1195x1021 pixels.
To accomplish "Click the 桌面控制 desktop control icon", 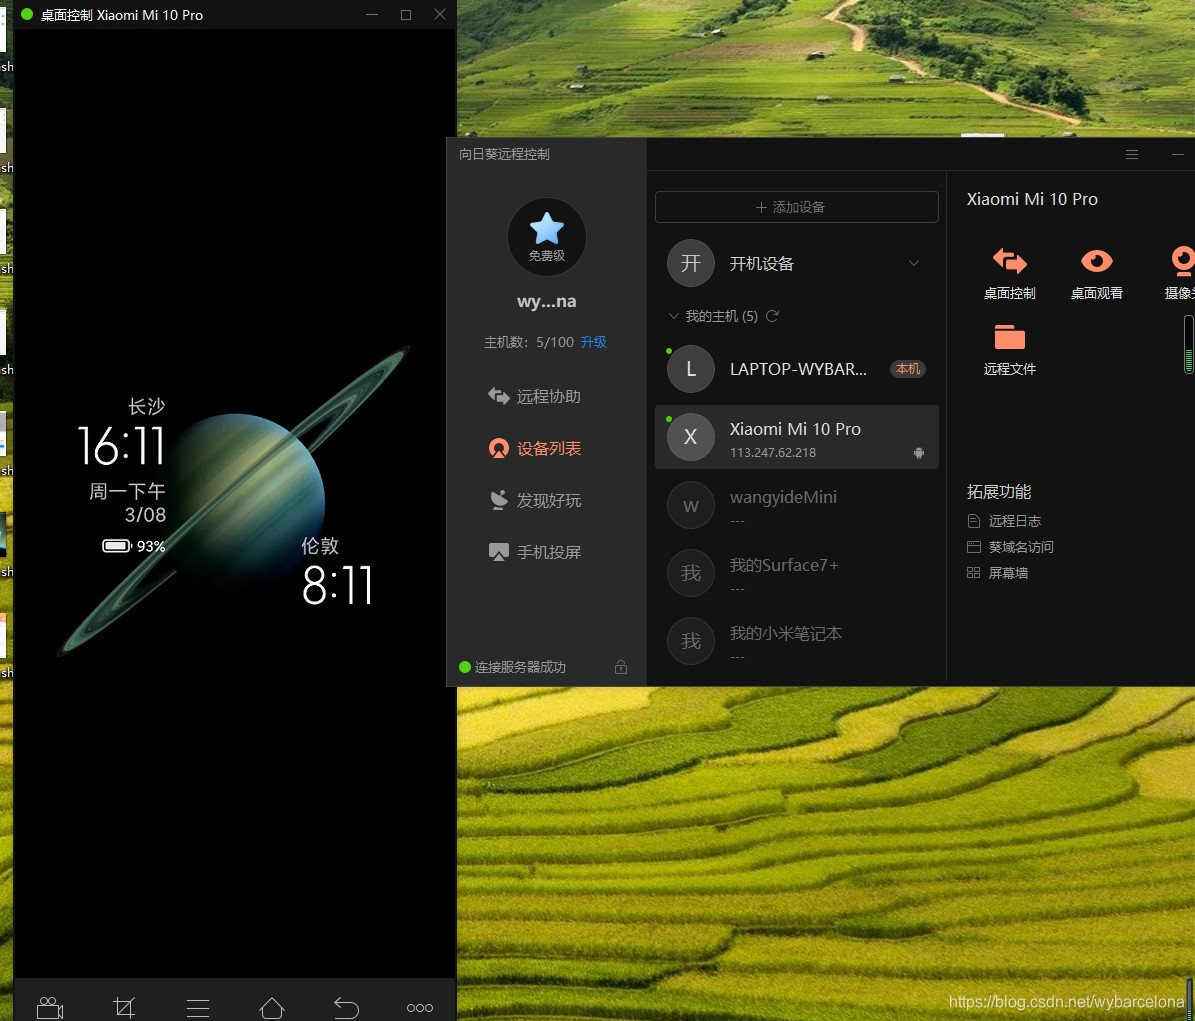I will (1010, 261).
